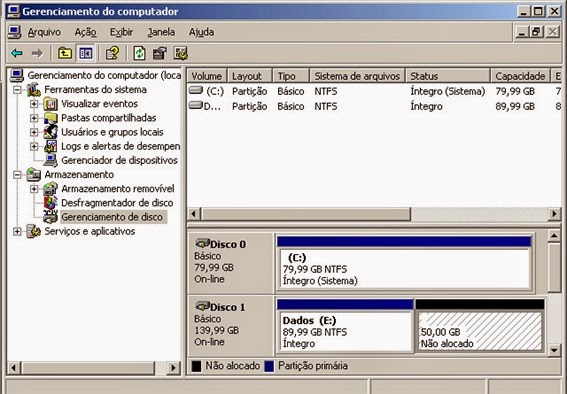The height and width of the screenshot is (394, 567).
Task: Click the Forward arrow toolbar icon
Action: pyautogui.click(x=37, y=53)
